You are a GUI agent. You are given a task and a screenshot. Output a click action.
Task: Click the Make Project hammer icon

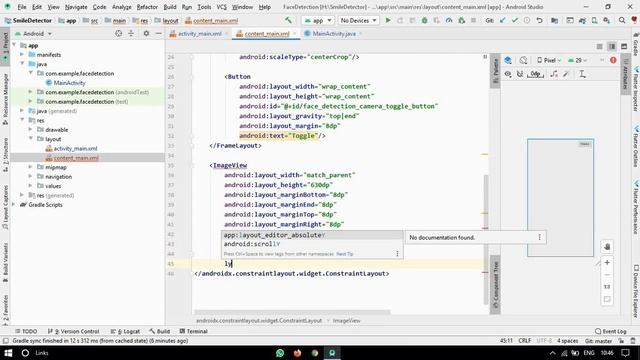click(289, 20)
